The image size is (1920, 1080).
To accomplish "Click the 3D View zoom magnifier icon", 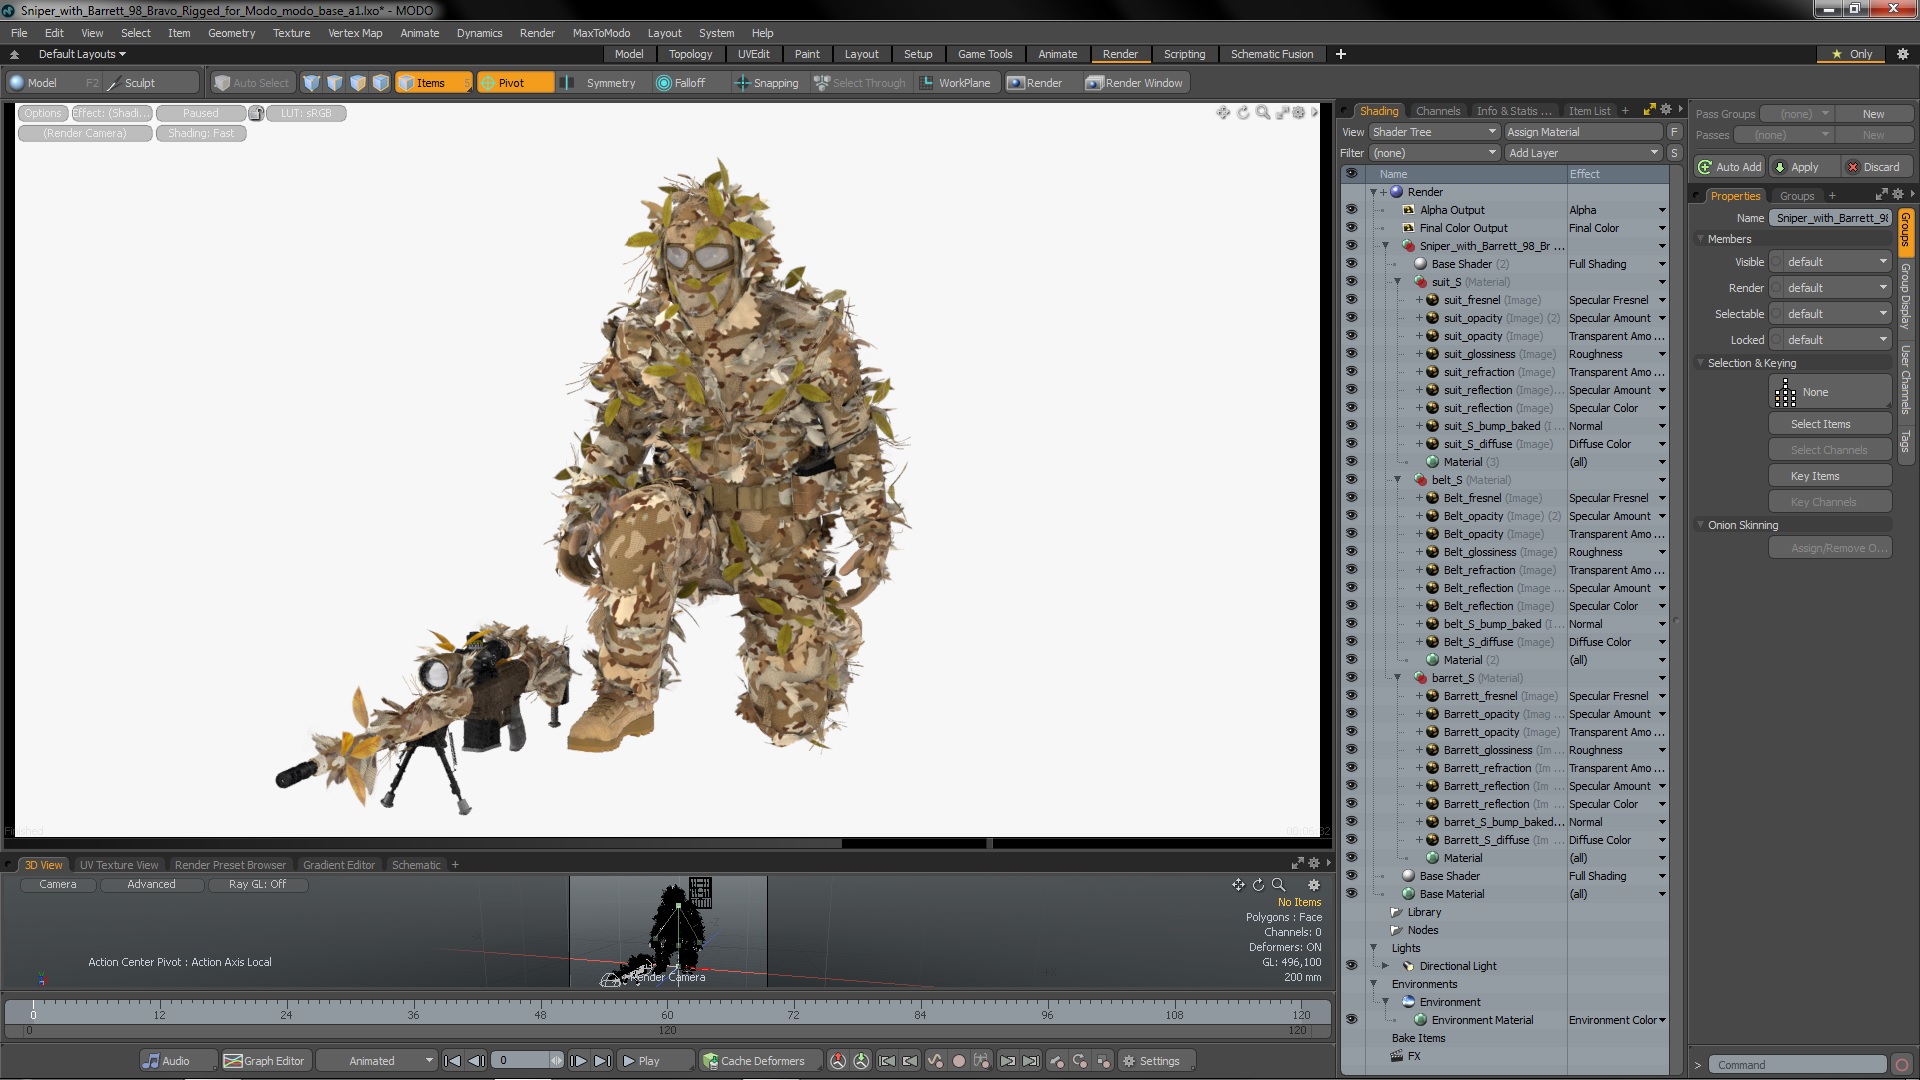I will coord(1278,885).
